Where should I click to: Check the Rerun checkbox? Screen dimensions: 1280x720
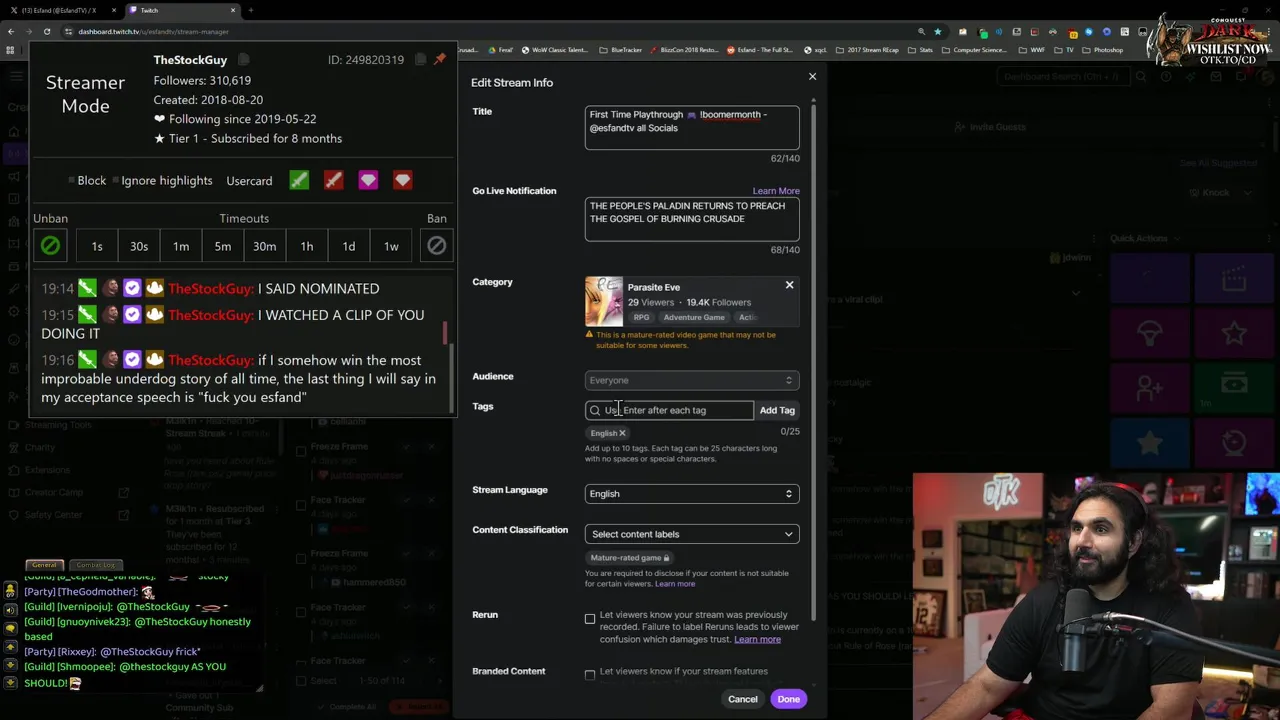click(x=590, y=619)
